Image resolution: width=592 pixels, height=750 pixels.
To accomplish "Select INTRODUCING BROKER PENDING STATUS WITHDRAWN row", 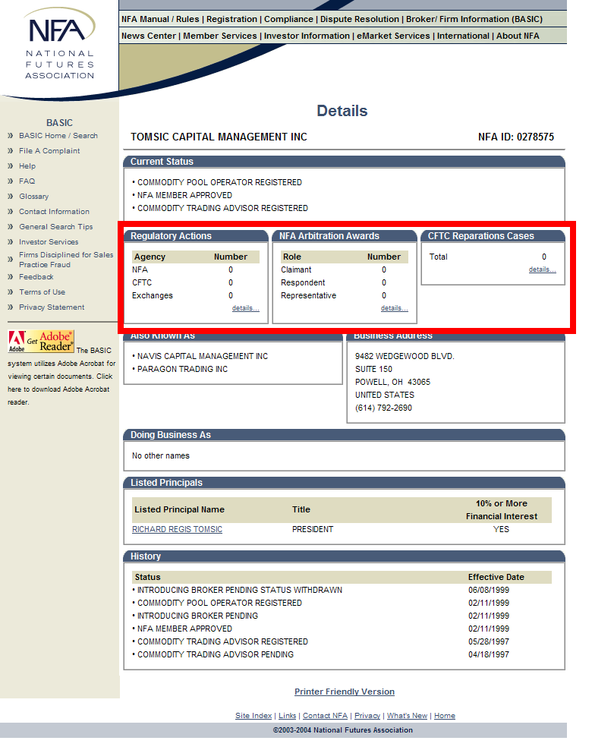I will click(240, 590).
